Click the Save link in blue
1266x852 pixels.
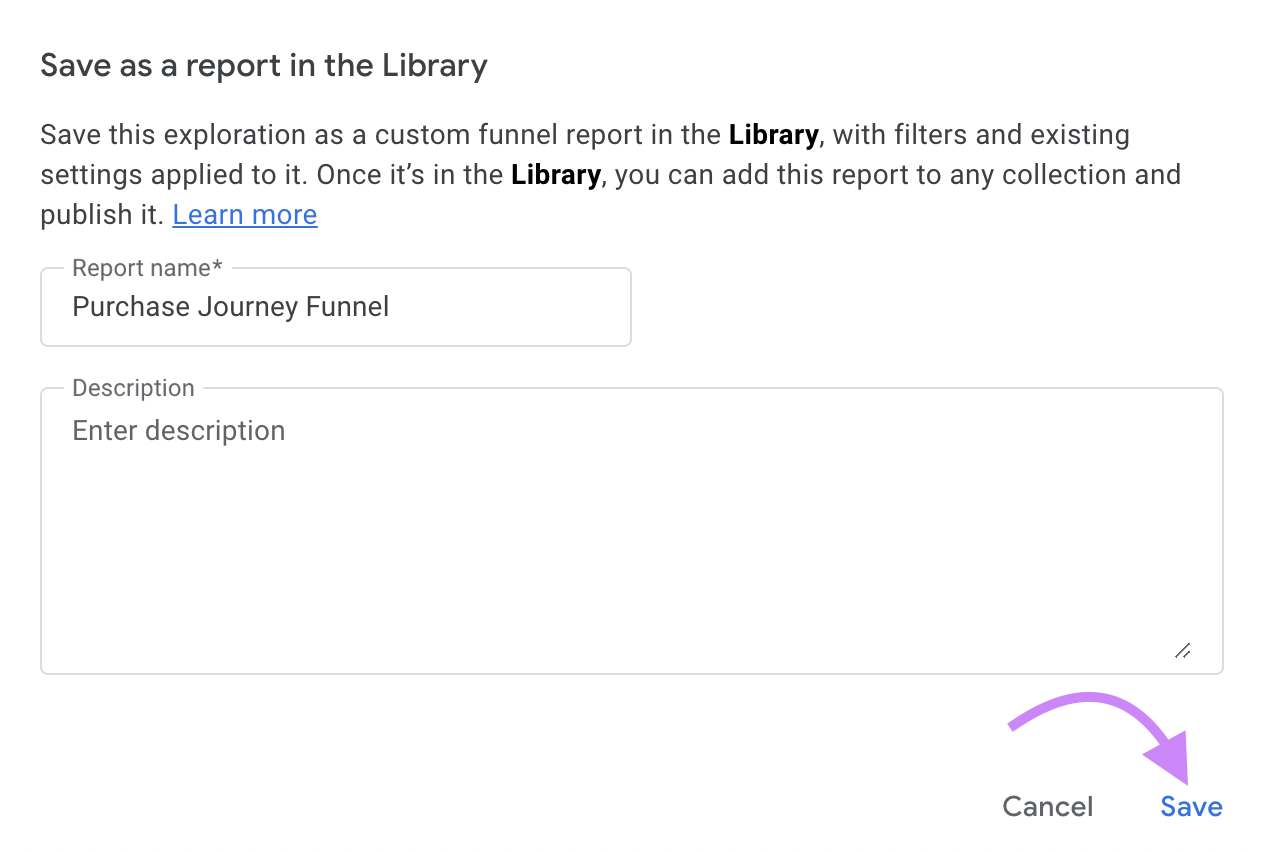(1190, 806)
